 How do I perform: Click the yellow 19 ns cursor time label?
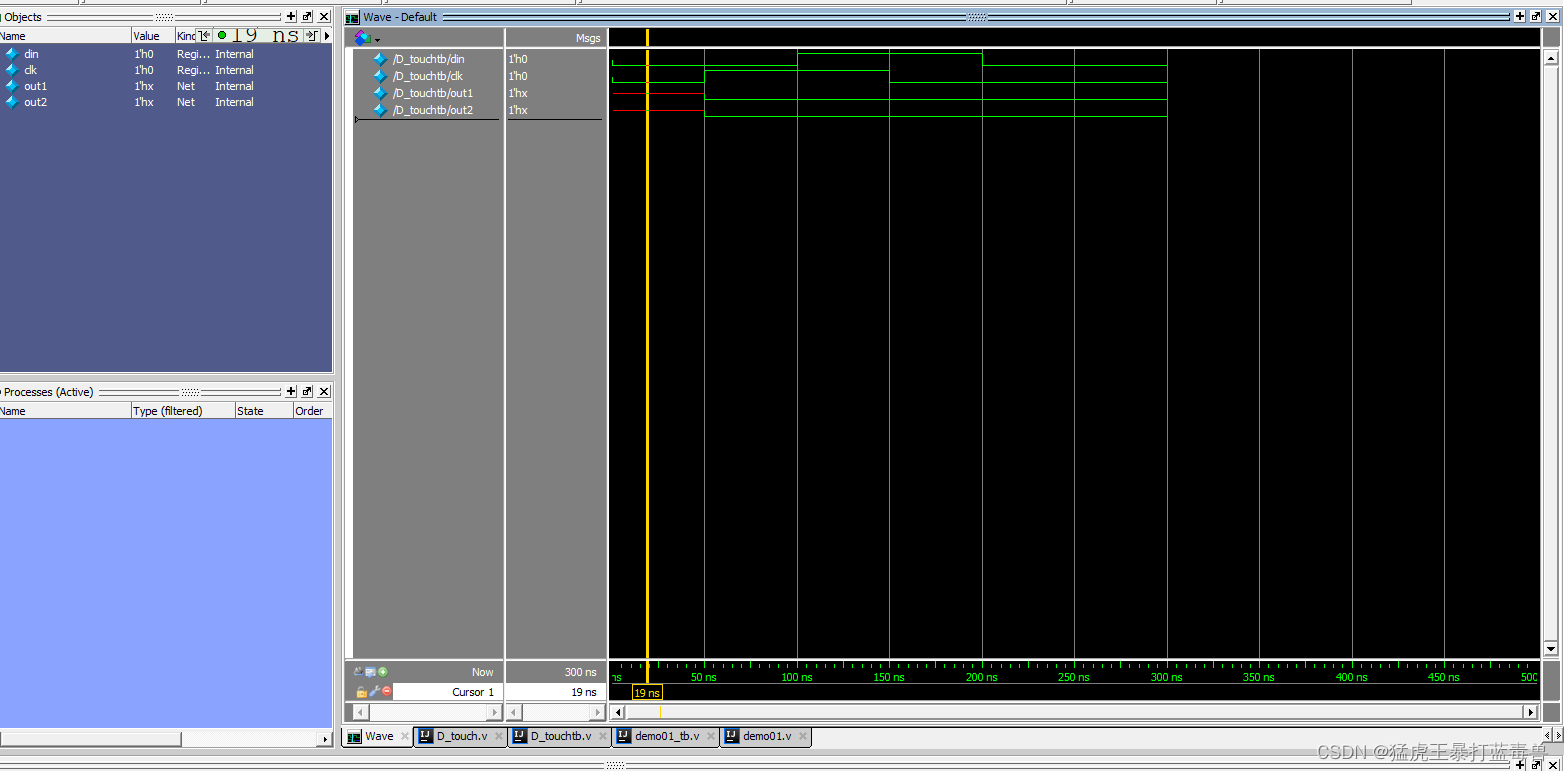(647, 692)
